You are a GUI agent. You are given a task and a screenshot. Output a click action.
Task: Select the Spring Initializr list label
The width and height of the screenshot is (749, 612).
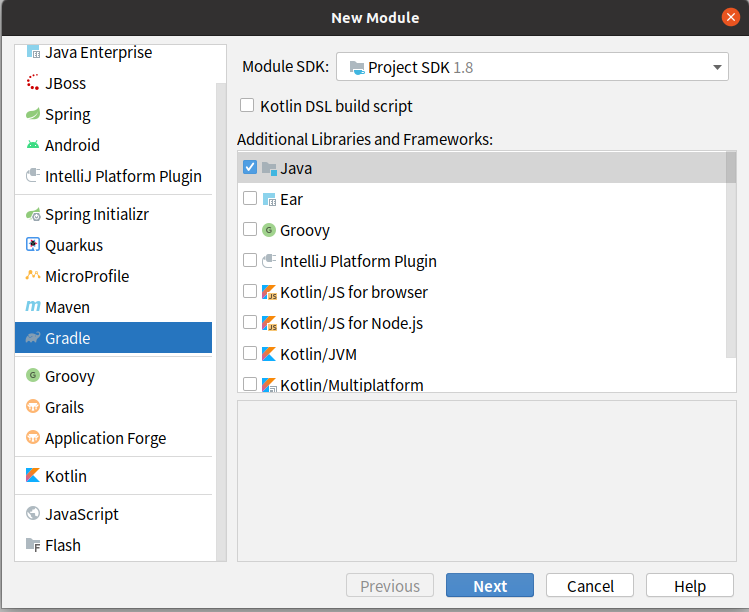[97, 215]
